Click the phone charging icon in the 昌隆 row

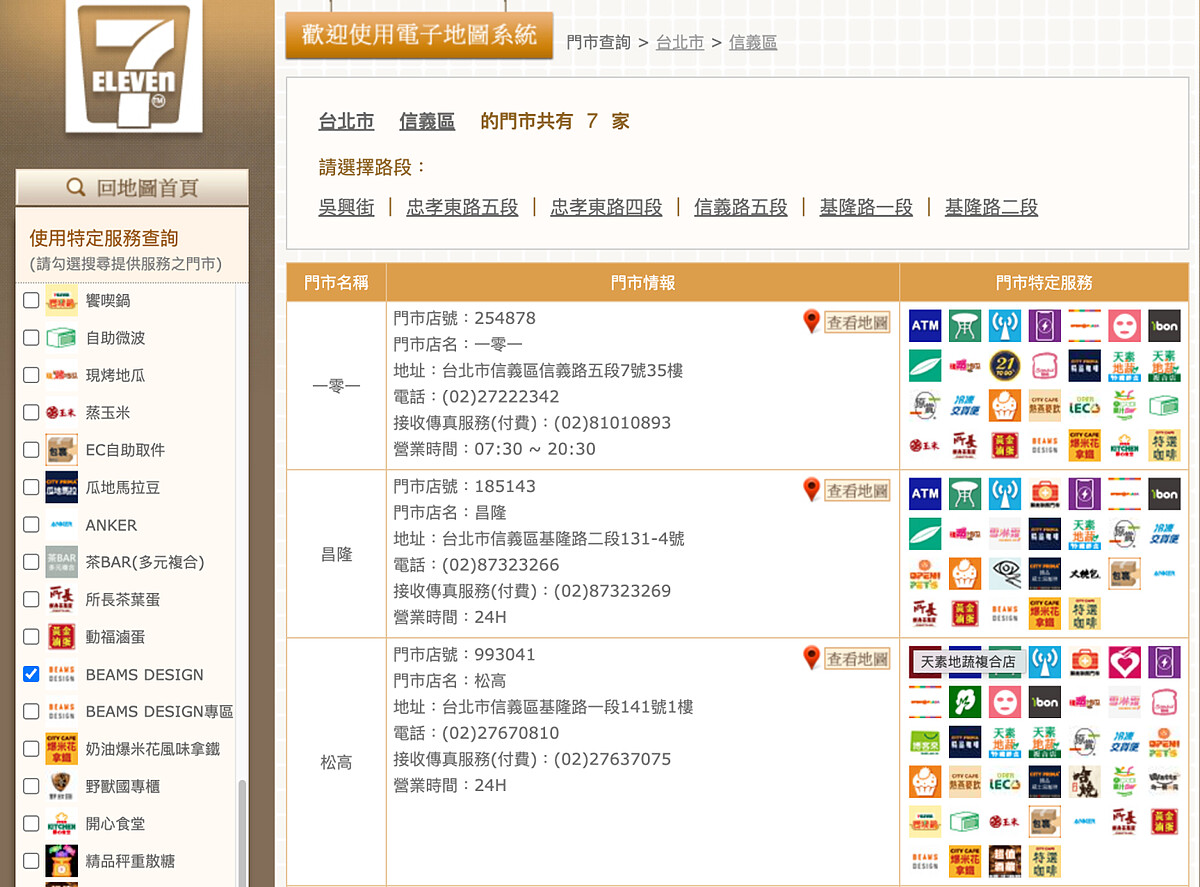click(x=1084, y=494)
